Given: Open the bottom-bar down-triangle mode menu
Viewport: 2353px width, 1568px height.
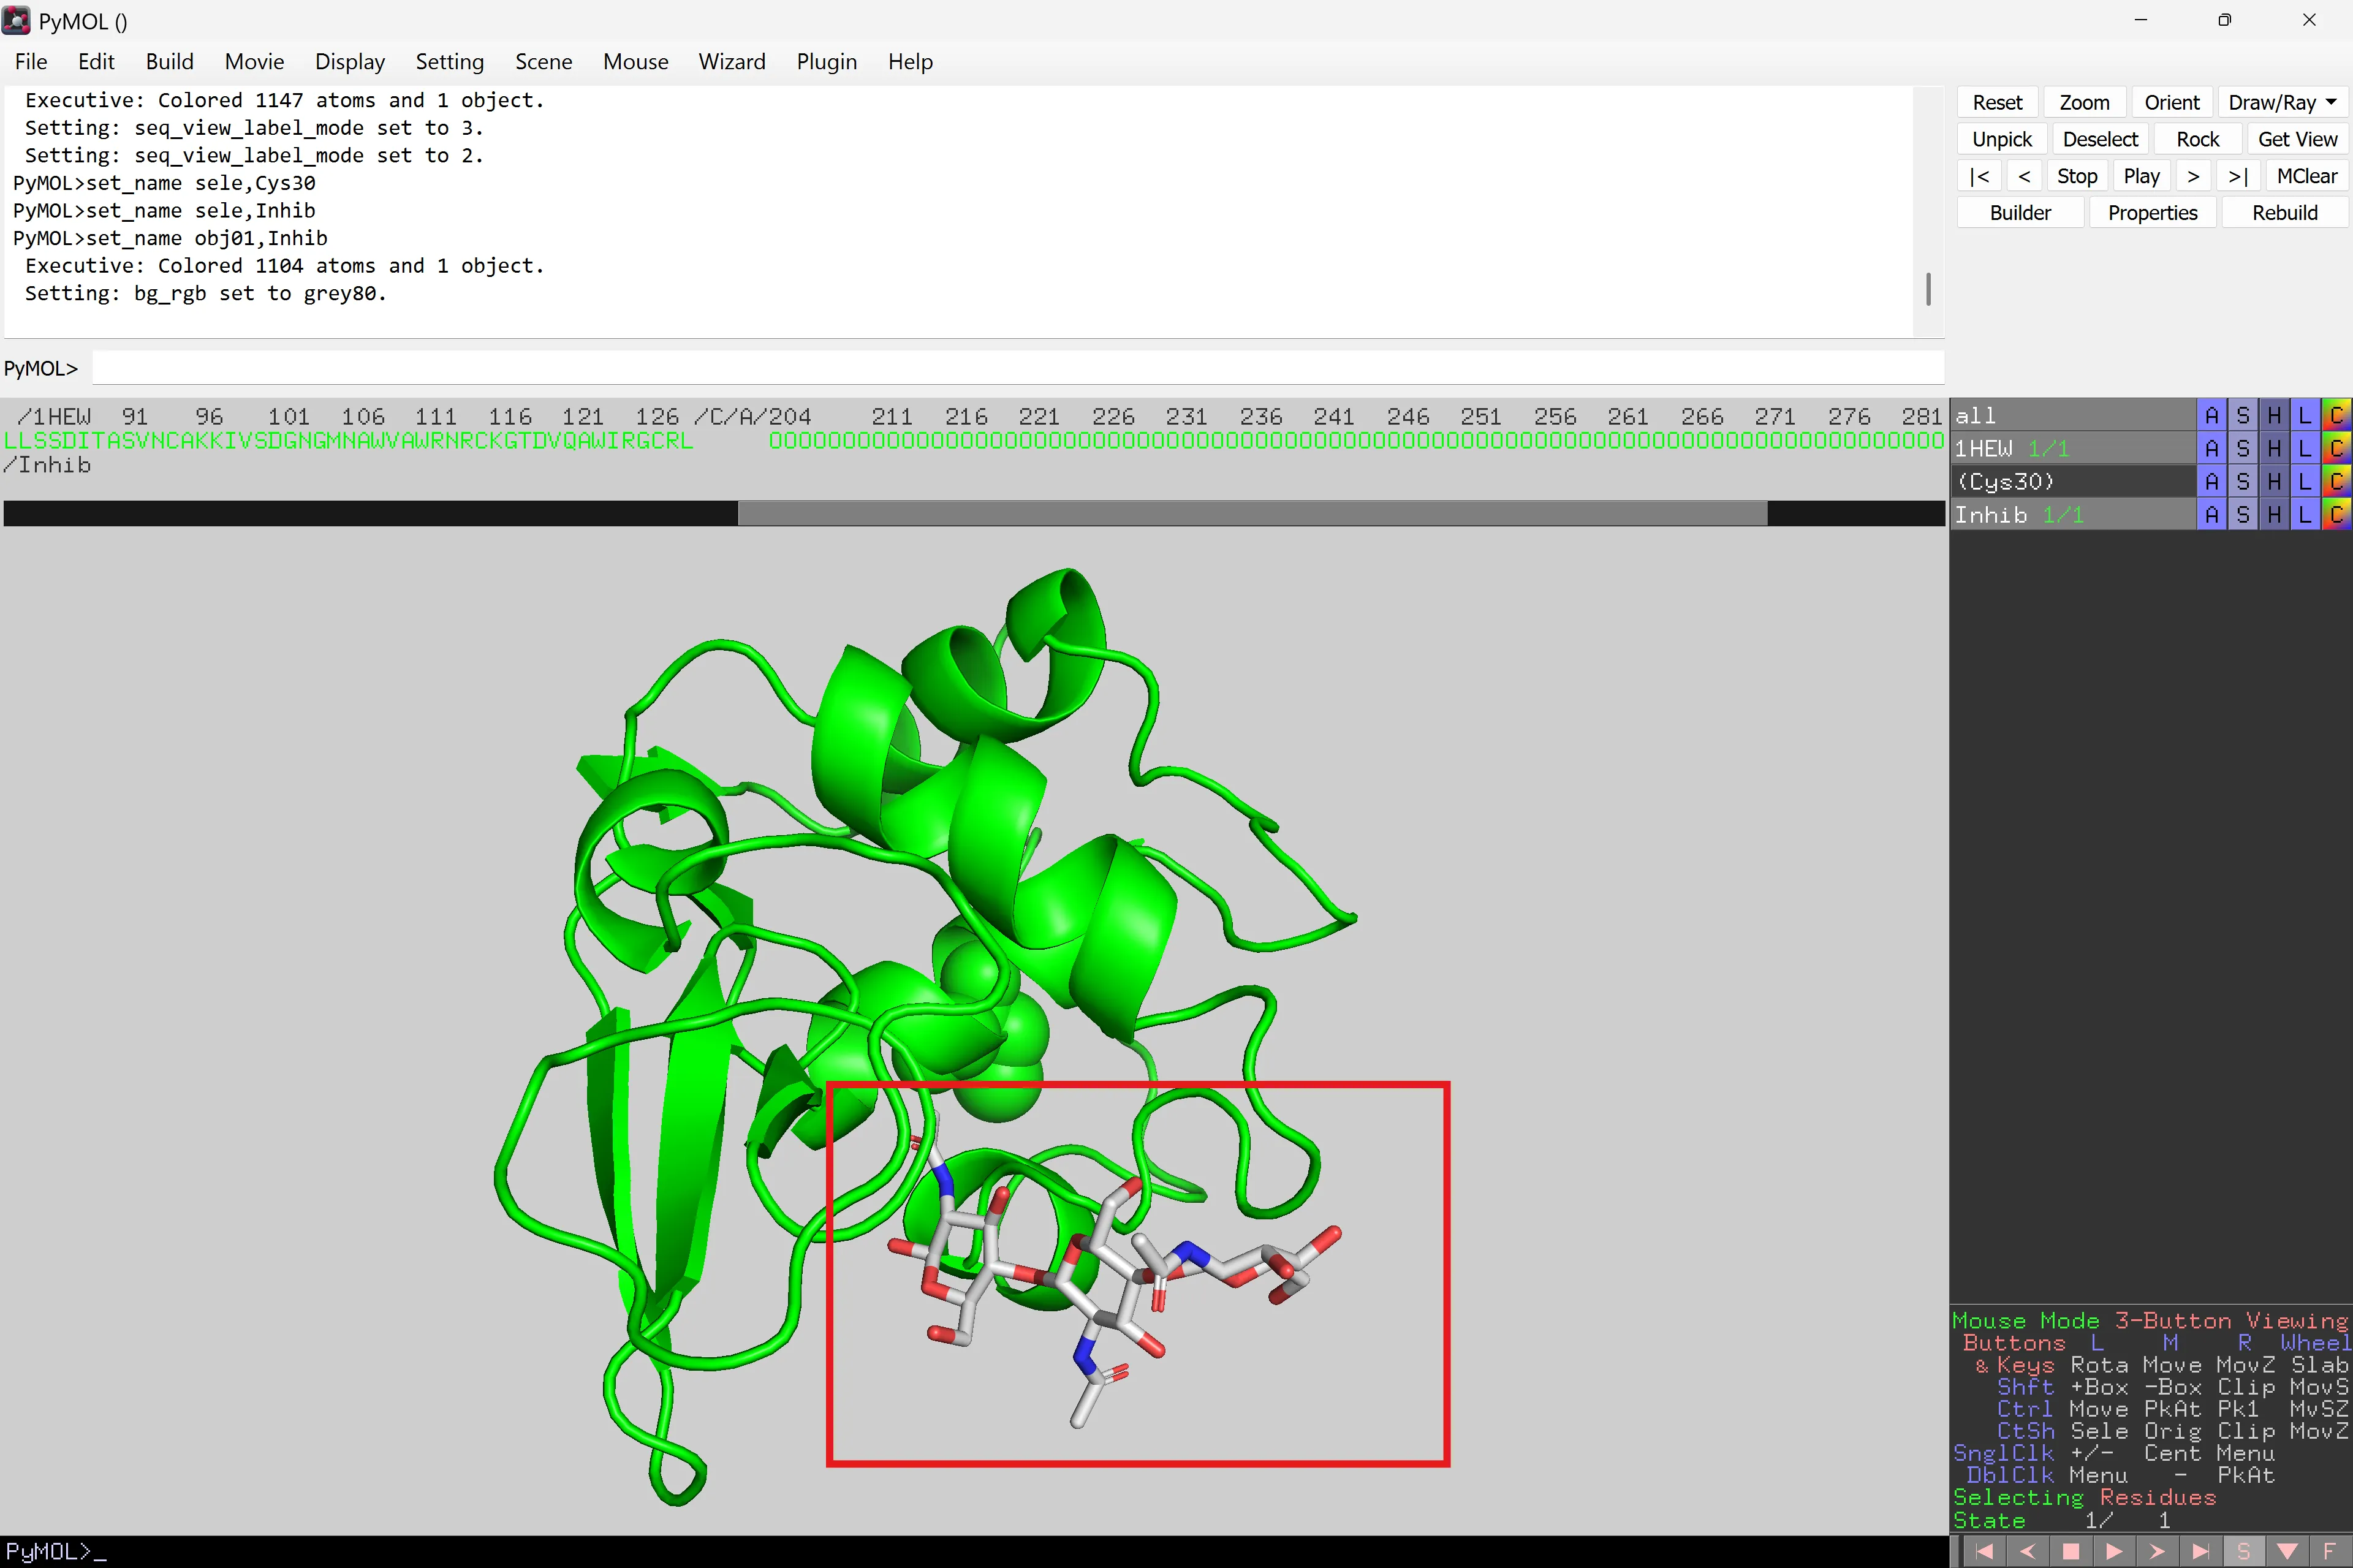Looking at the screenshot, I should pyautogui.click(x=2287, y=1551).
